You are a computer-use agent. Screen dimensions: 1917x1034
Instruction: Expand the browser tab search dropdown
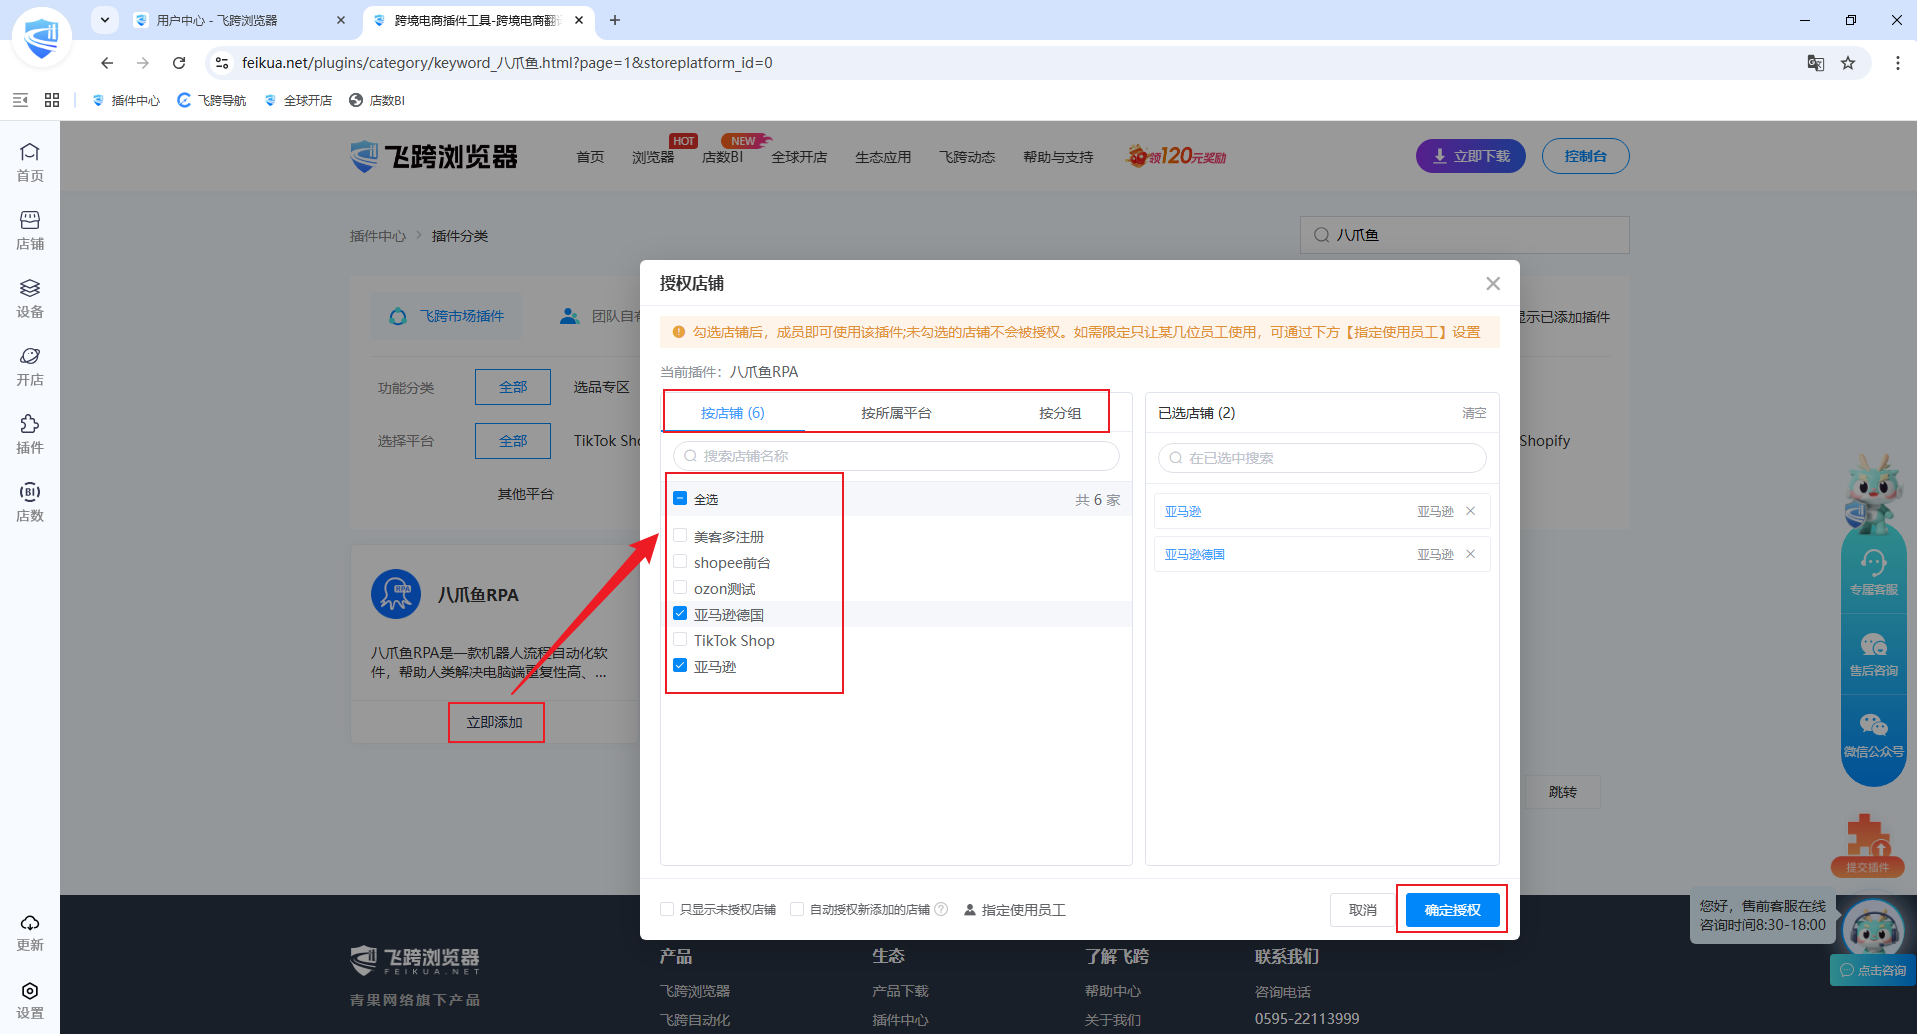pos(105,20)
